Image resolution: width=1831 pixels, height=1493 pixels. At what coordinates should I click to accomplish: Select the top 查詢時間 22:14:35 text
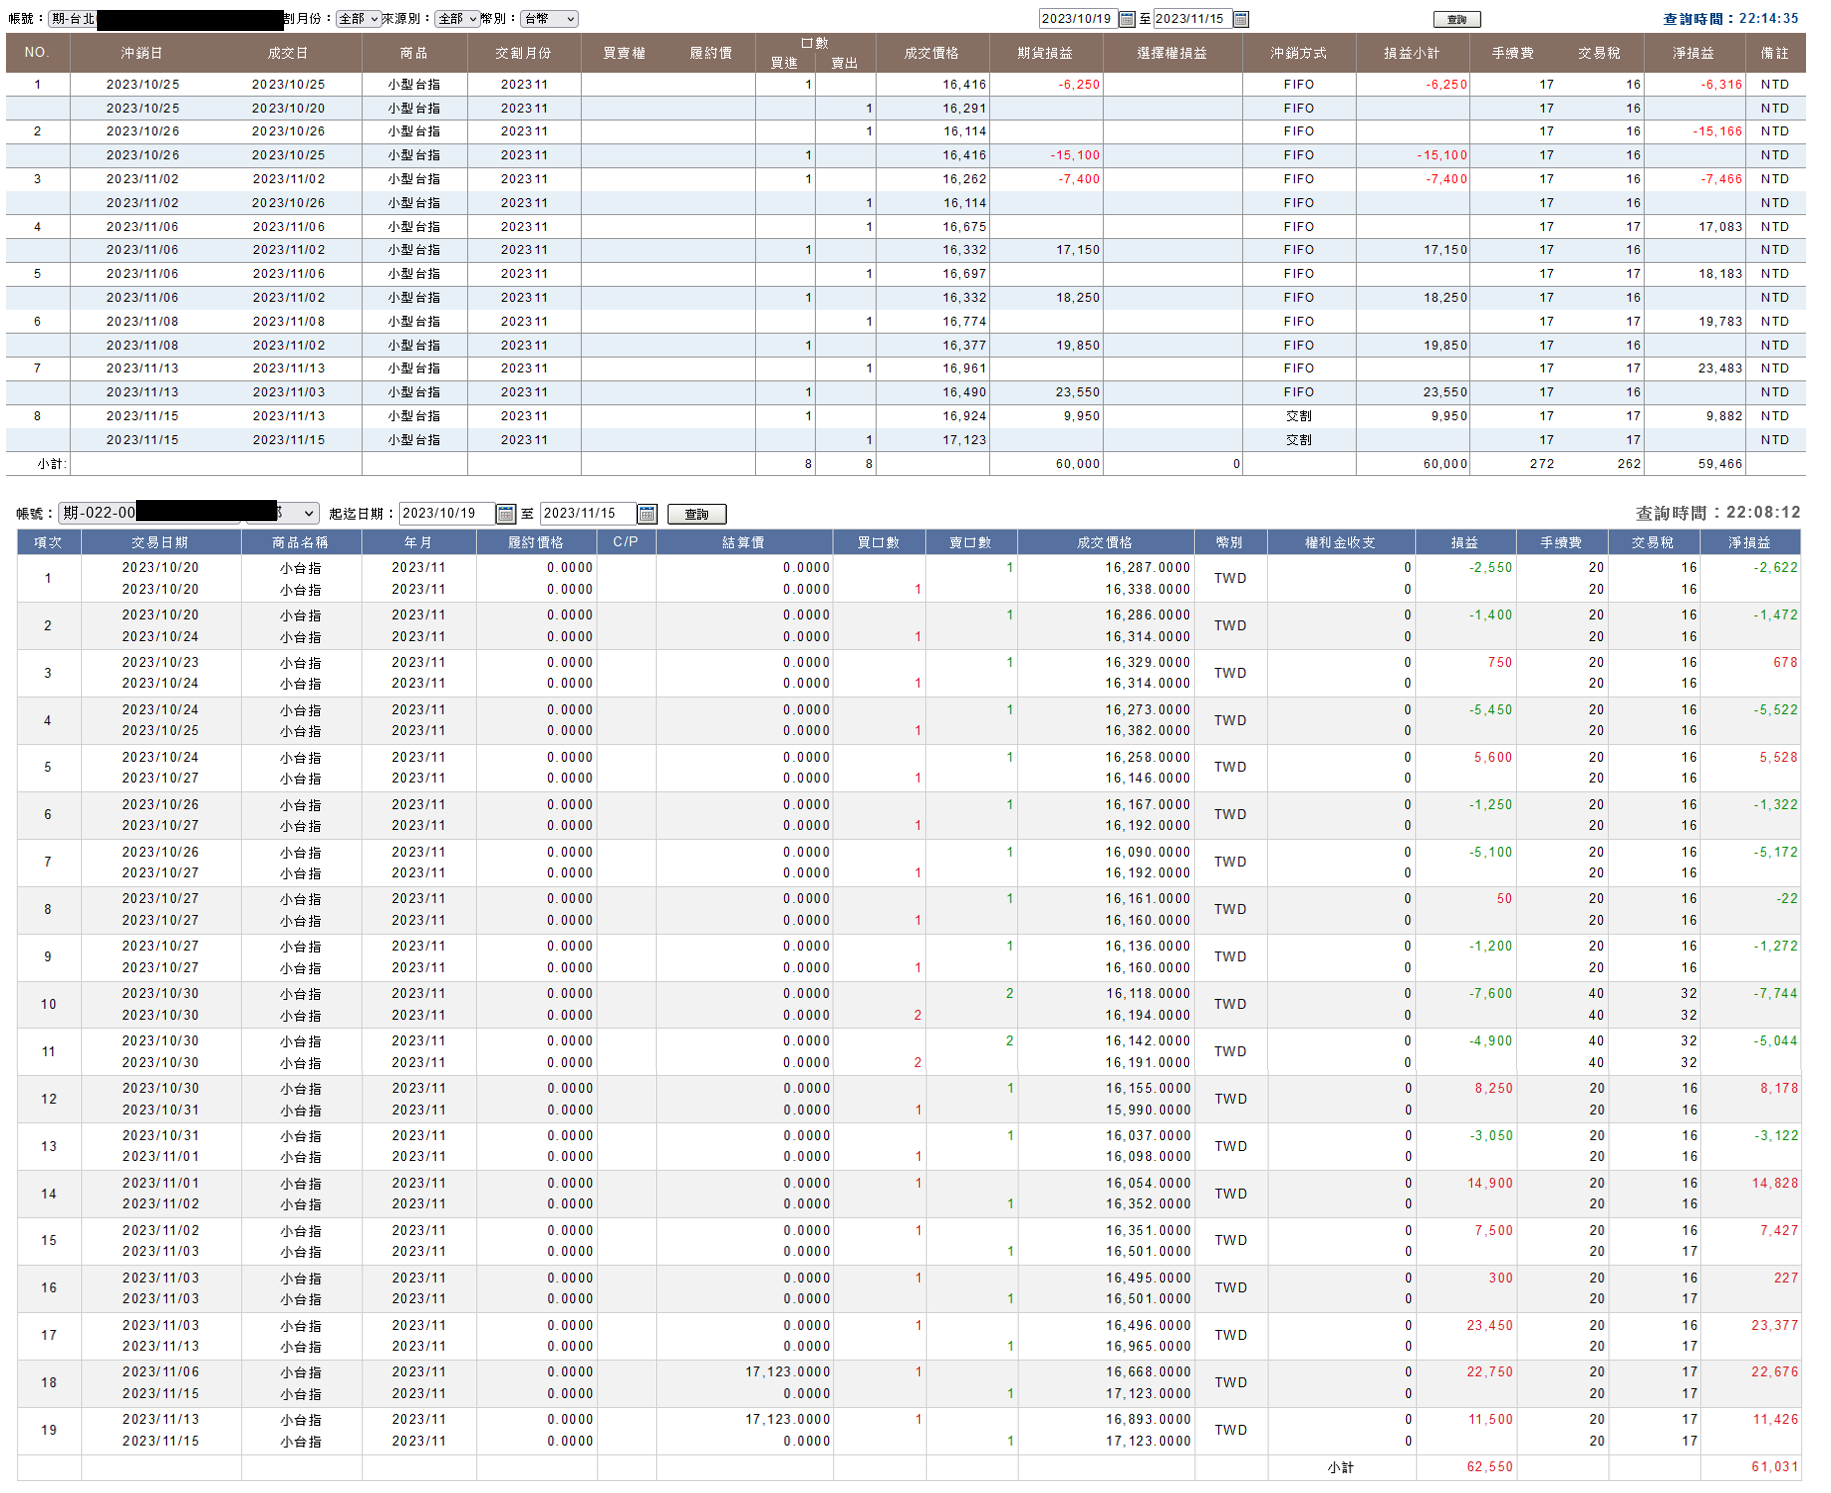coord(1731,19)
